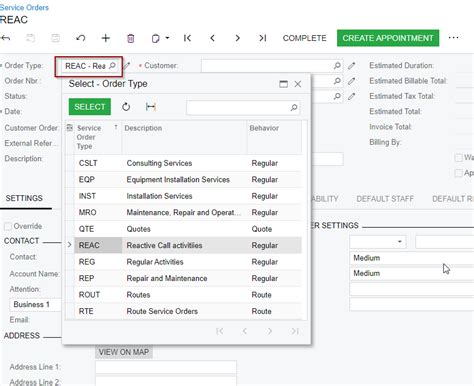The width and height of the screenshot is (474, 386).
Task: Click the pencil icon in Status row
Action: [351, 96]
